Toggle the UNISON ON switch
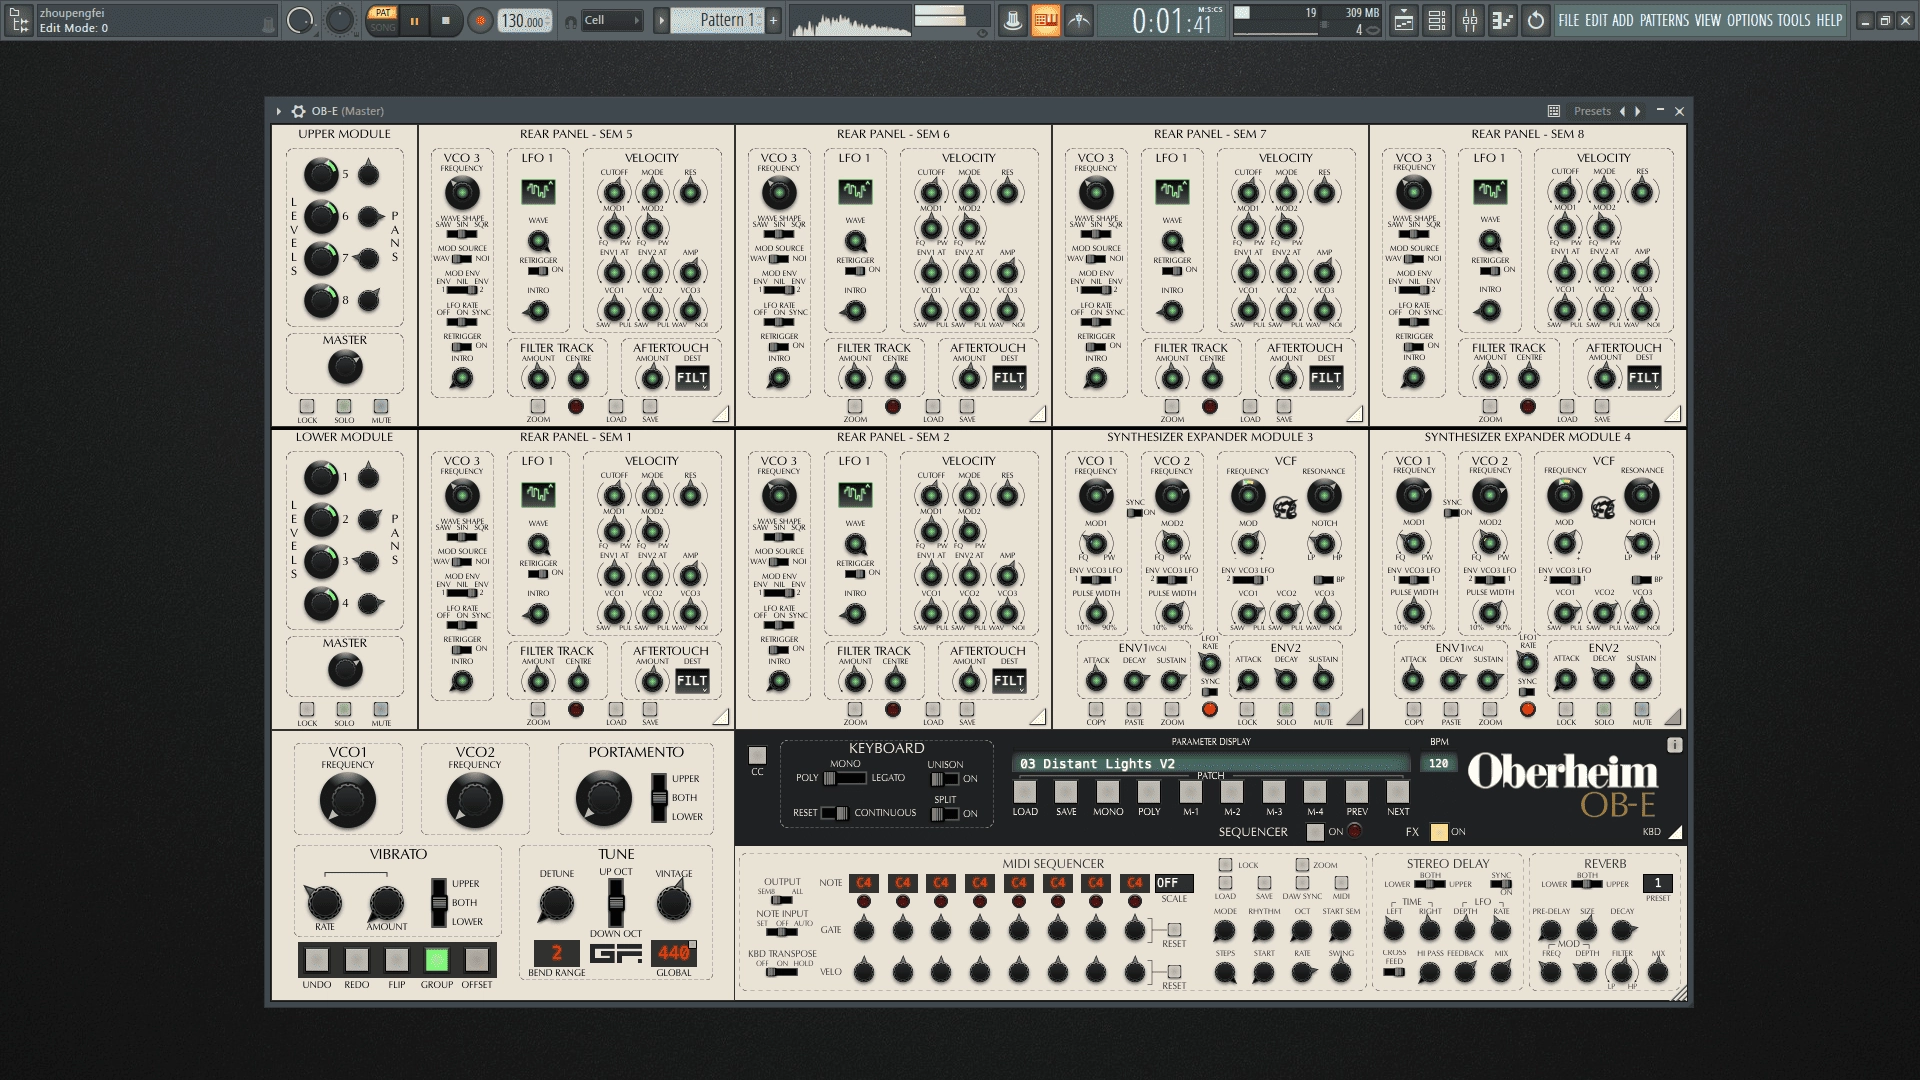The image size is (1920, 1080). pos(944,779)
